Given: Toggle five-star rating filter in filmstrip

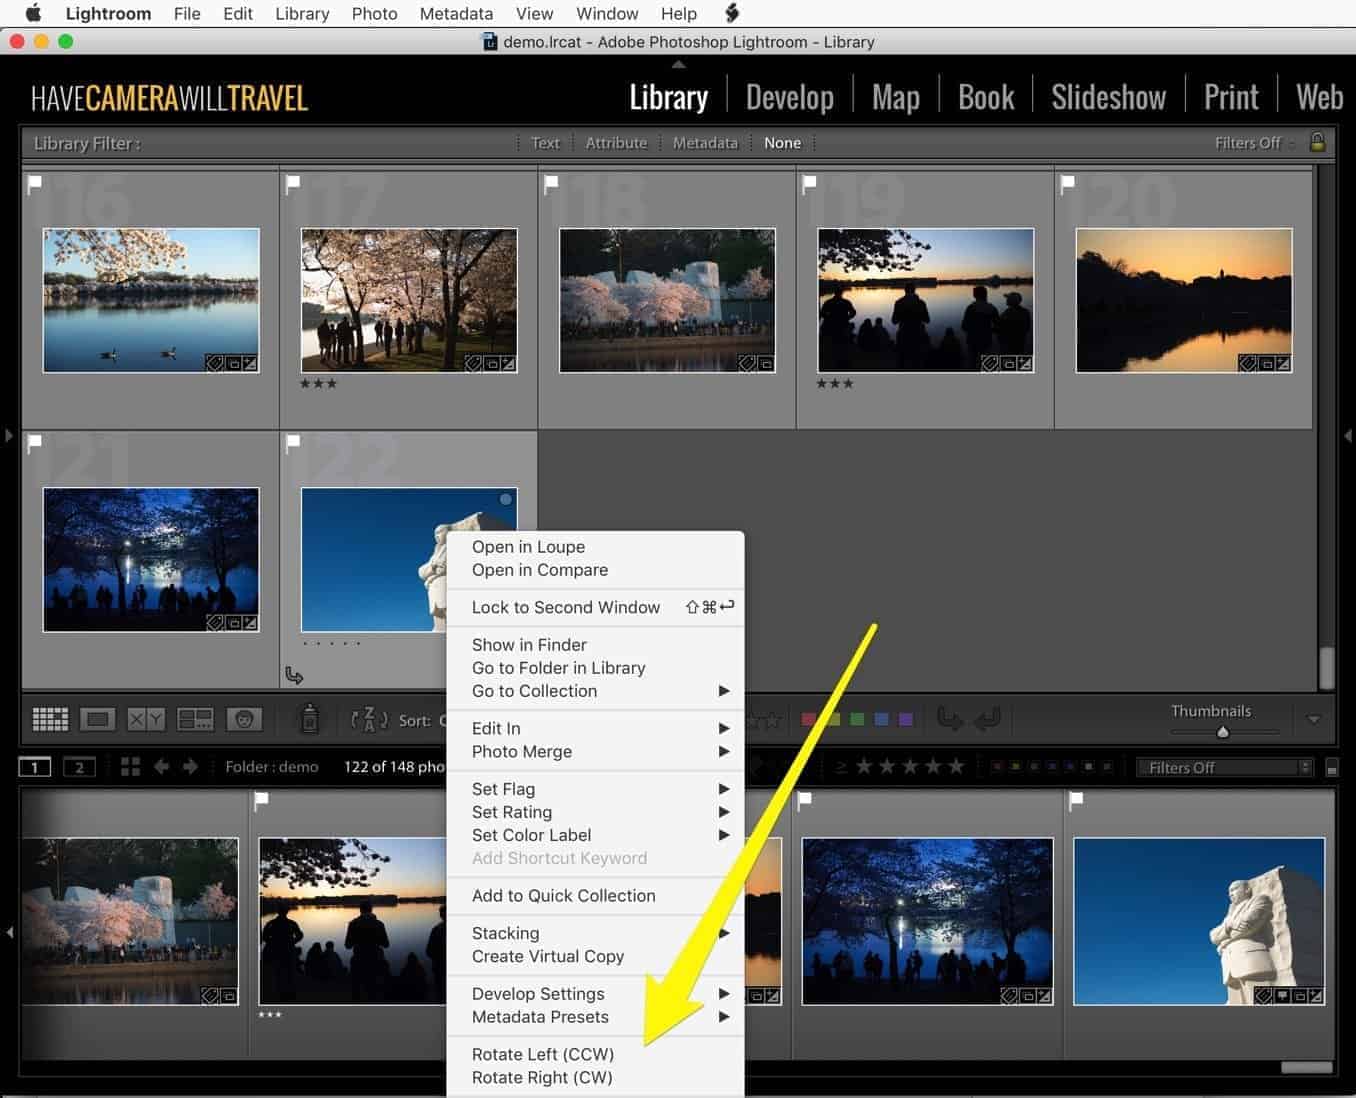Looking at the screenshot, I should pos(955,767).
